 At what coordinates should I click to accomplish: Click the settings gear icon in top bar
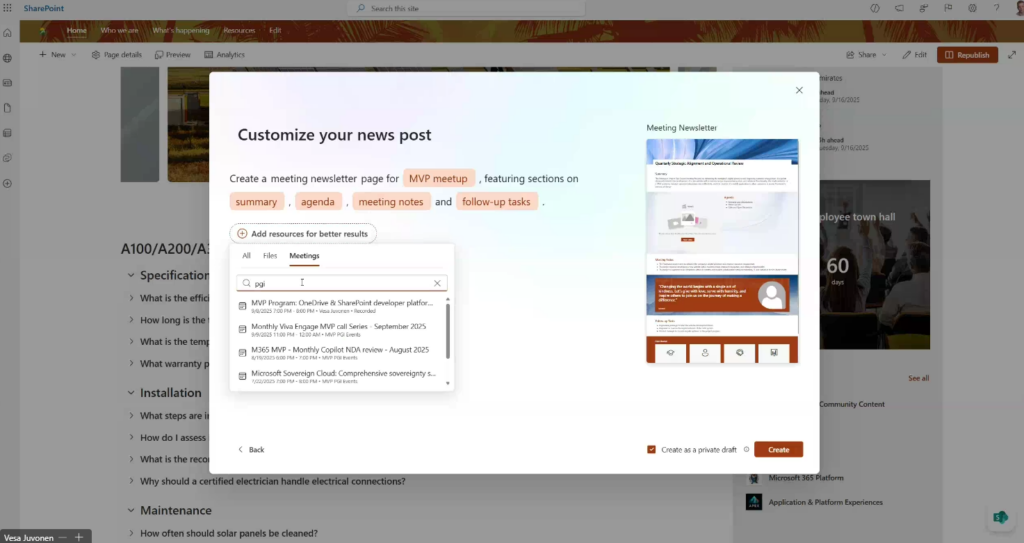(972, 8)
